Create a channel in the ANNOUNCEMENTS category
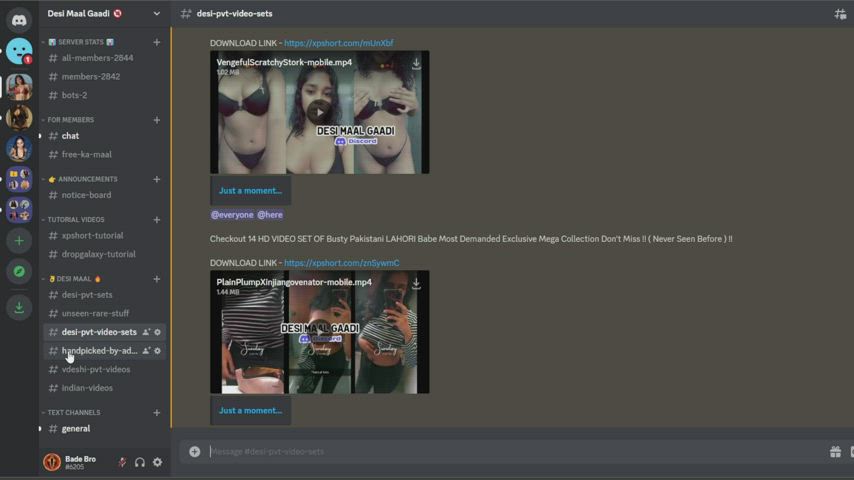This screenshot has width=854, height=480. 157,179
